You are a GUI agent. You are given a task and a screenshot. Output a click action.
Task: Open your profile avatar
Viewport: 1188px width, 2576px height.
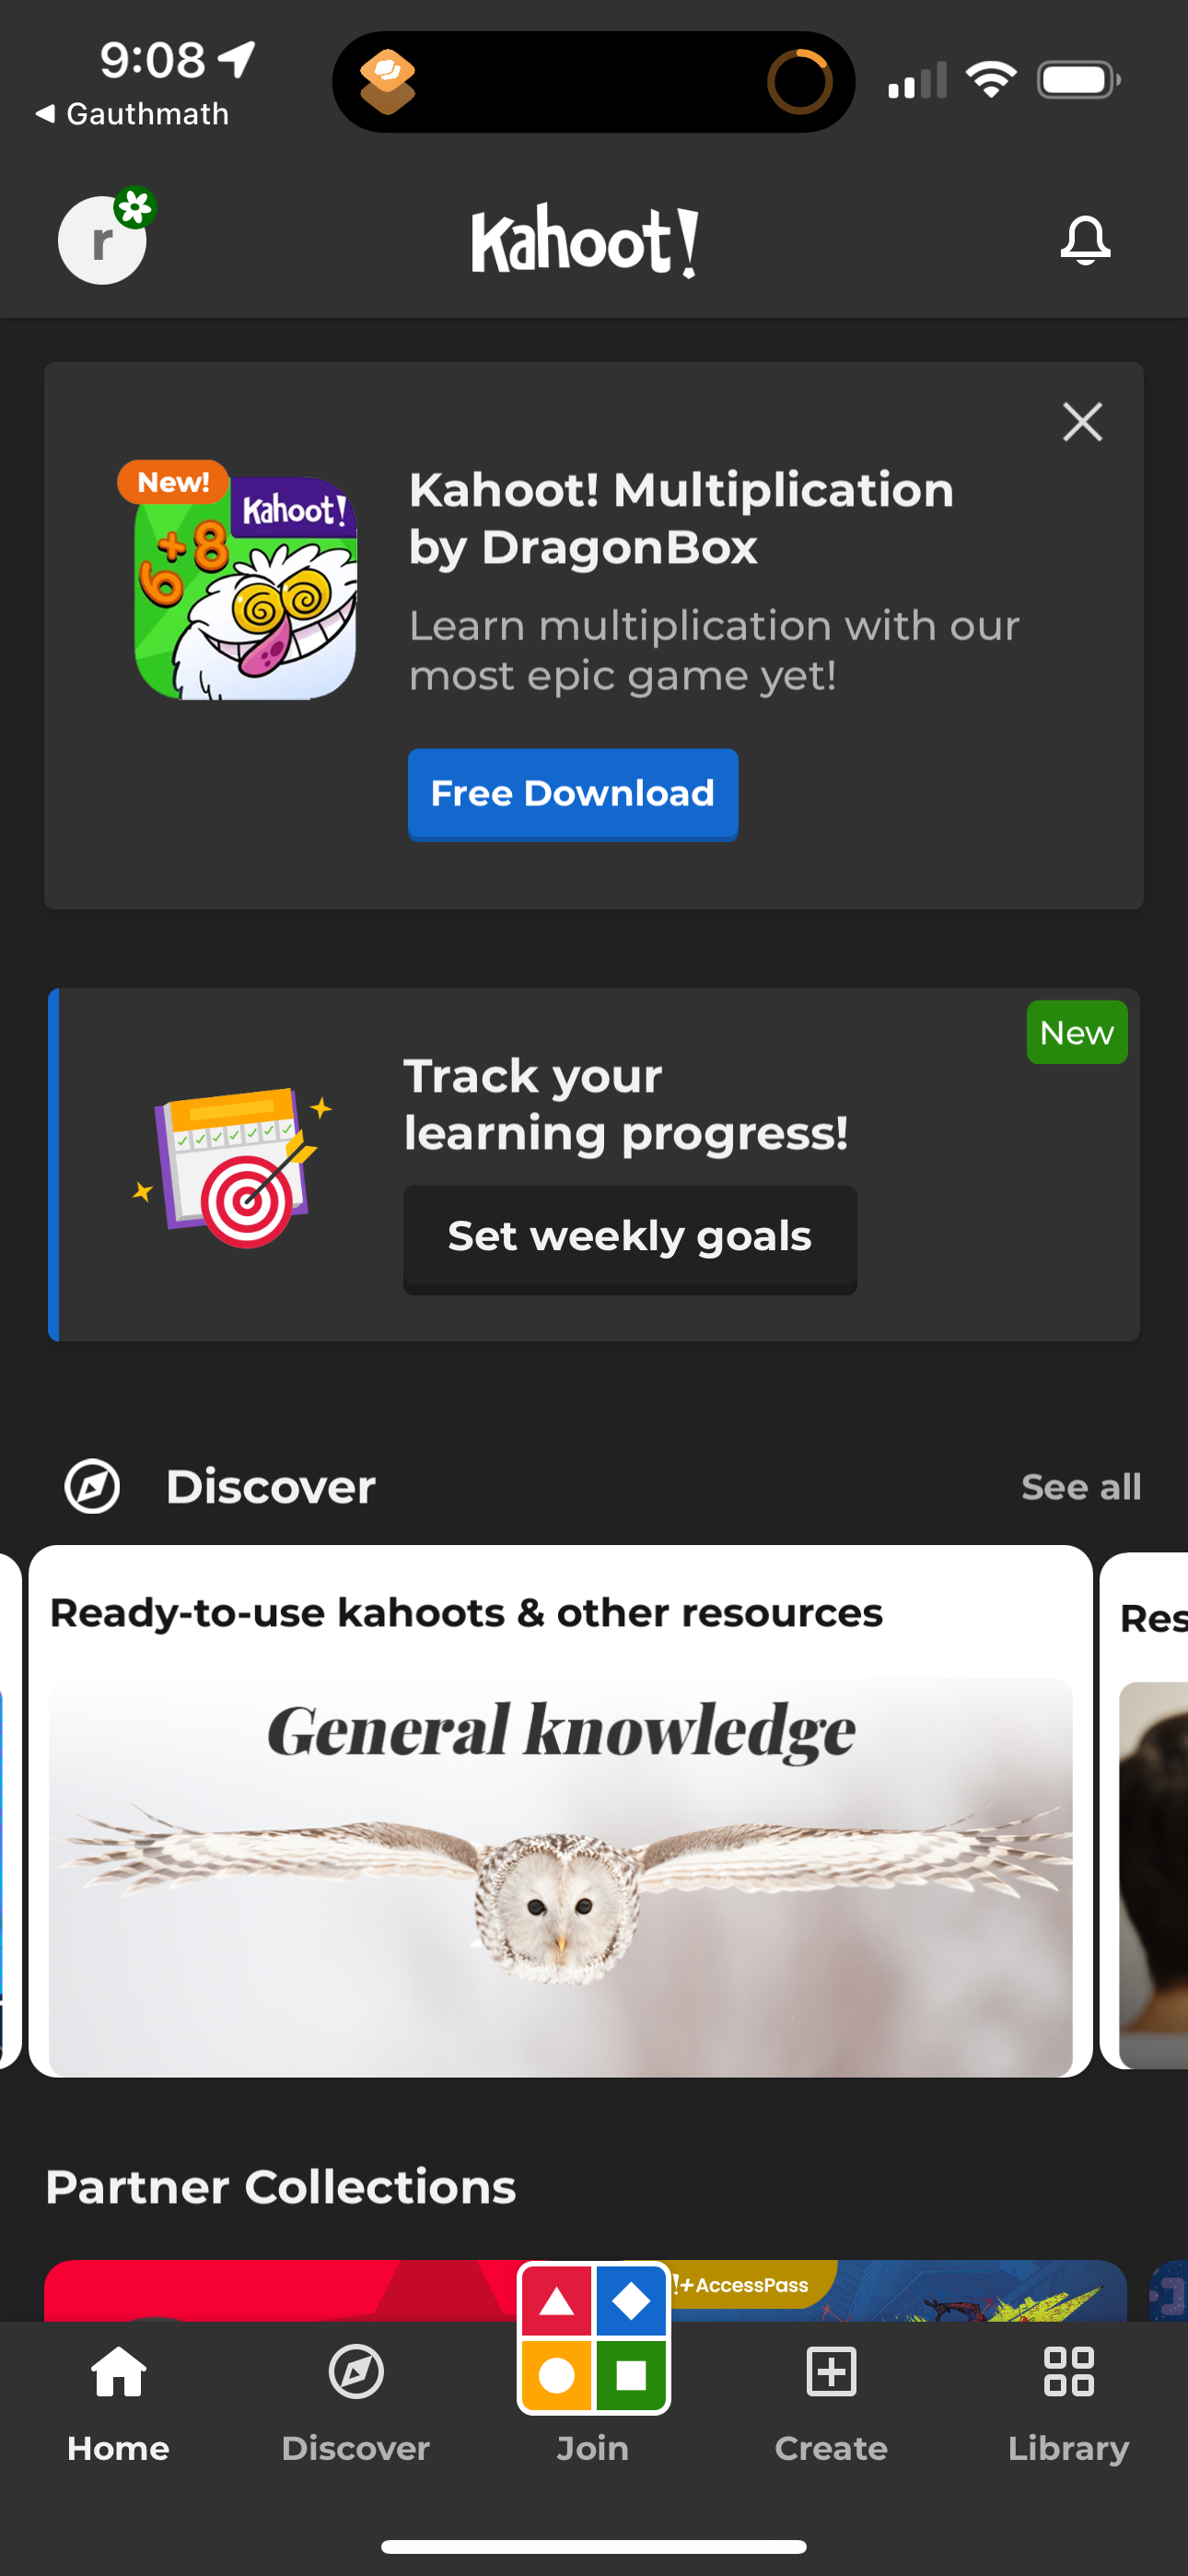101,240
